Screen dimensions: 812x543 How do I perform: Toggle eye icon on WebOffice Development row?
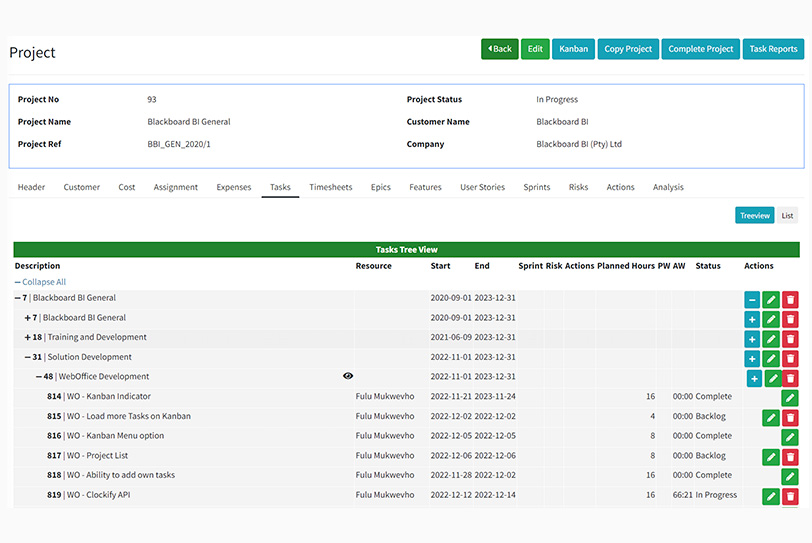(348, 377)
